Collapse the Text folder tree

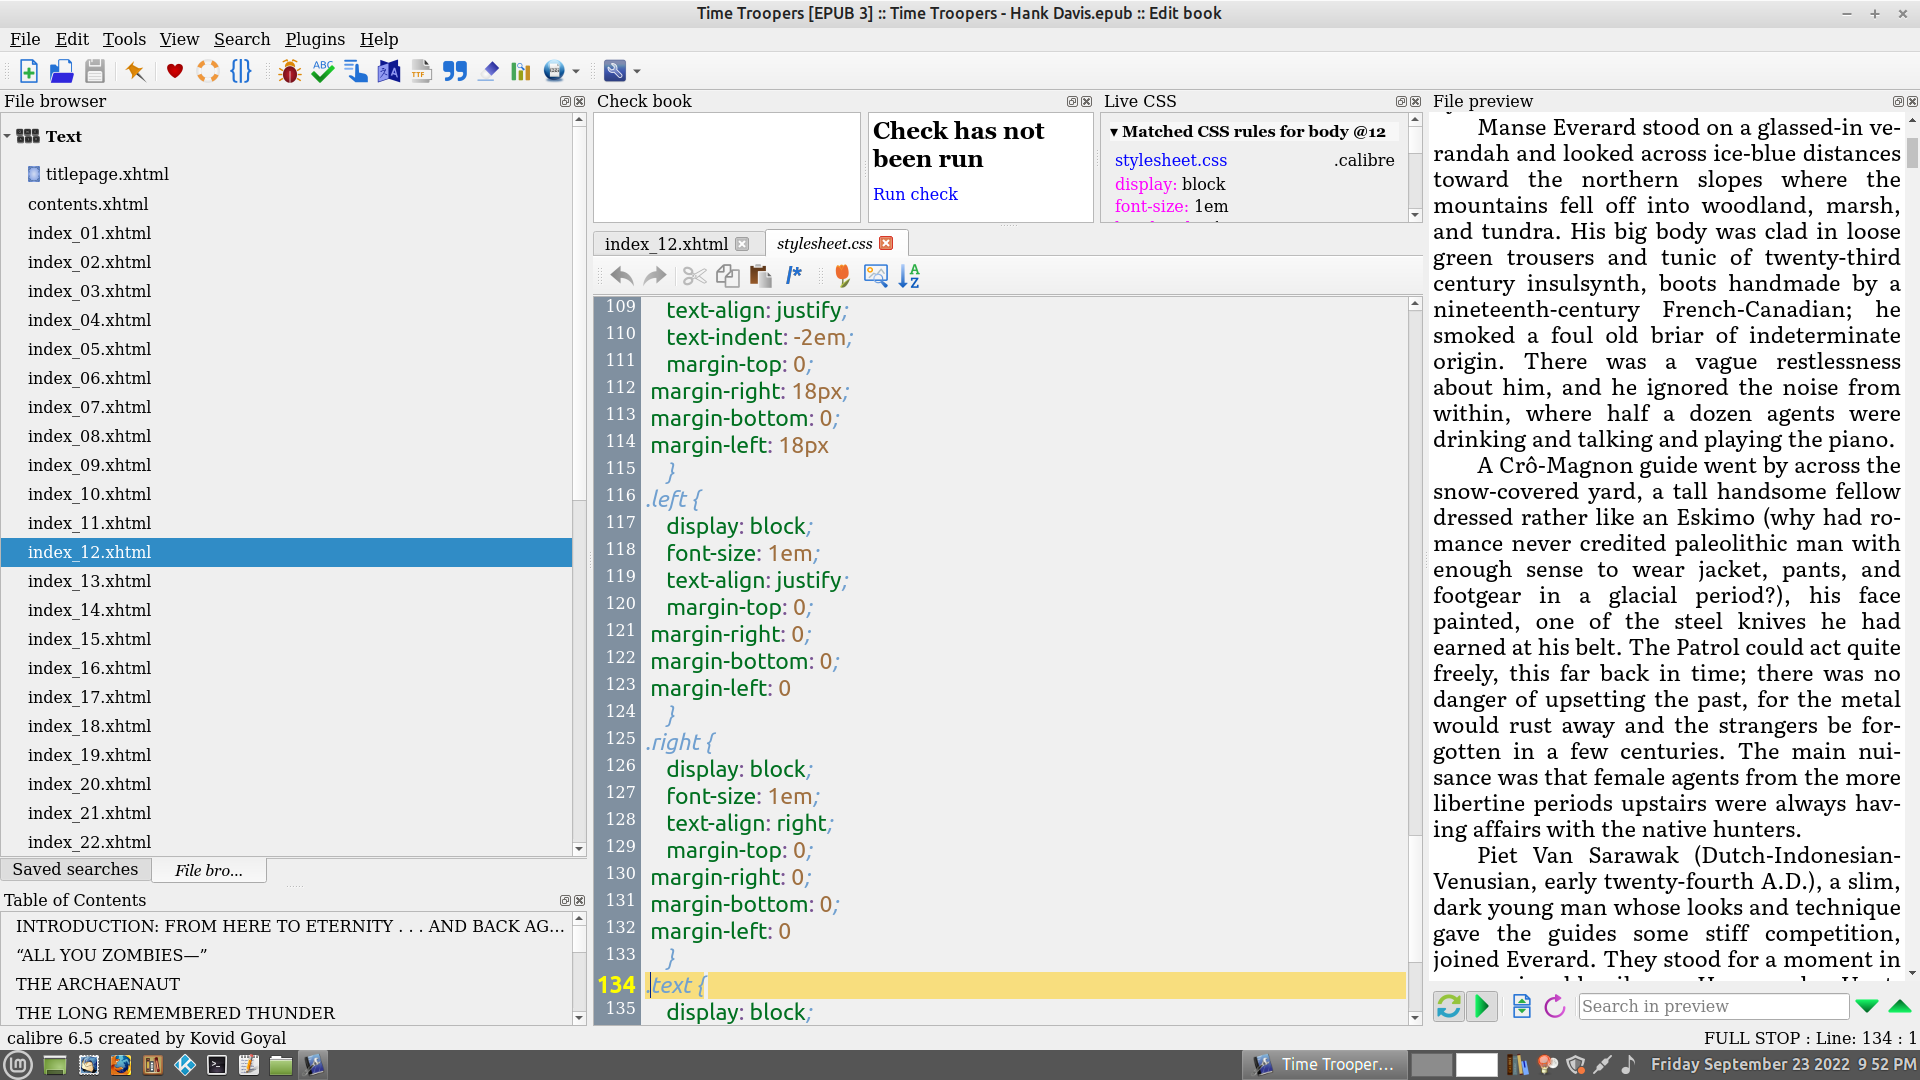(x=8, y=137)
